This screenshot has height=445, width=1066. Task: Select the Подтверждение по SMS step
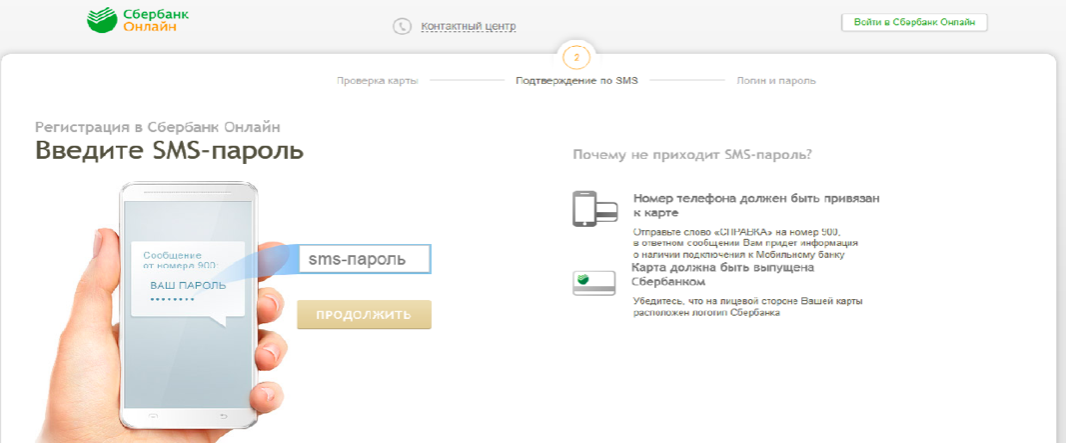(x=577, y=81)
